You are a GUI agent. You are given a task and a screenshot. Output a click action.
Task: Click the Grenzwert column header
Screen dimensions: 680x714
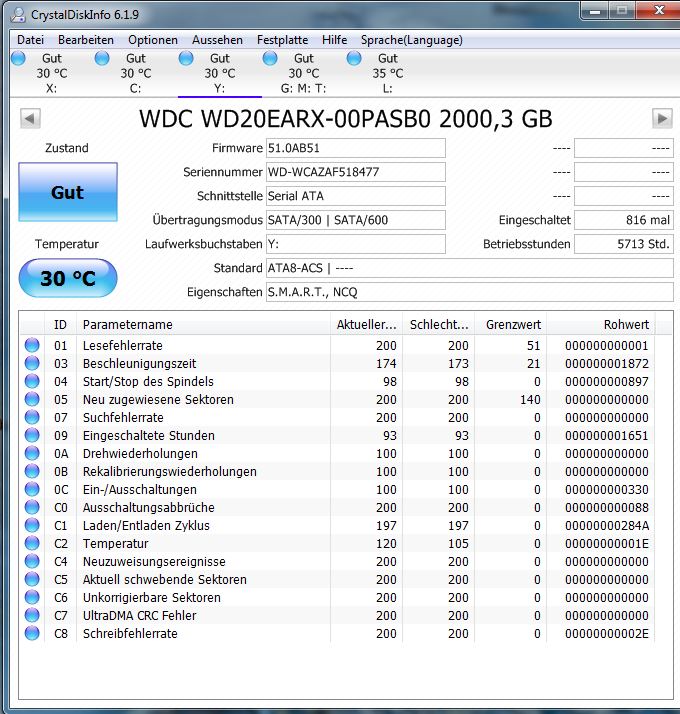pyautogui.click(x=511, y=325)
